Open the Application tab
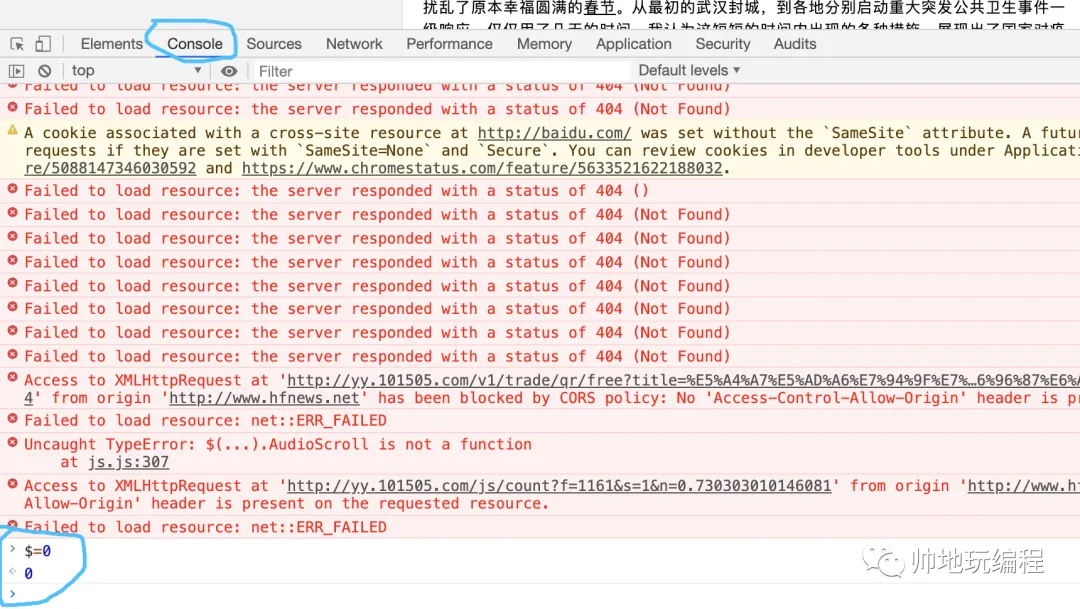 coord(634,43)
